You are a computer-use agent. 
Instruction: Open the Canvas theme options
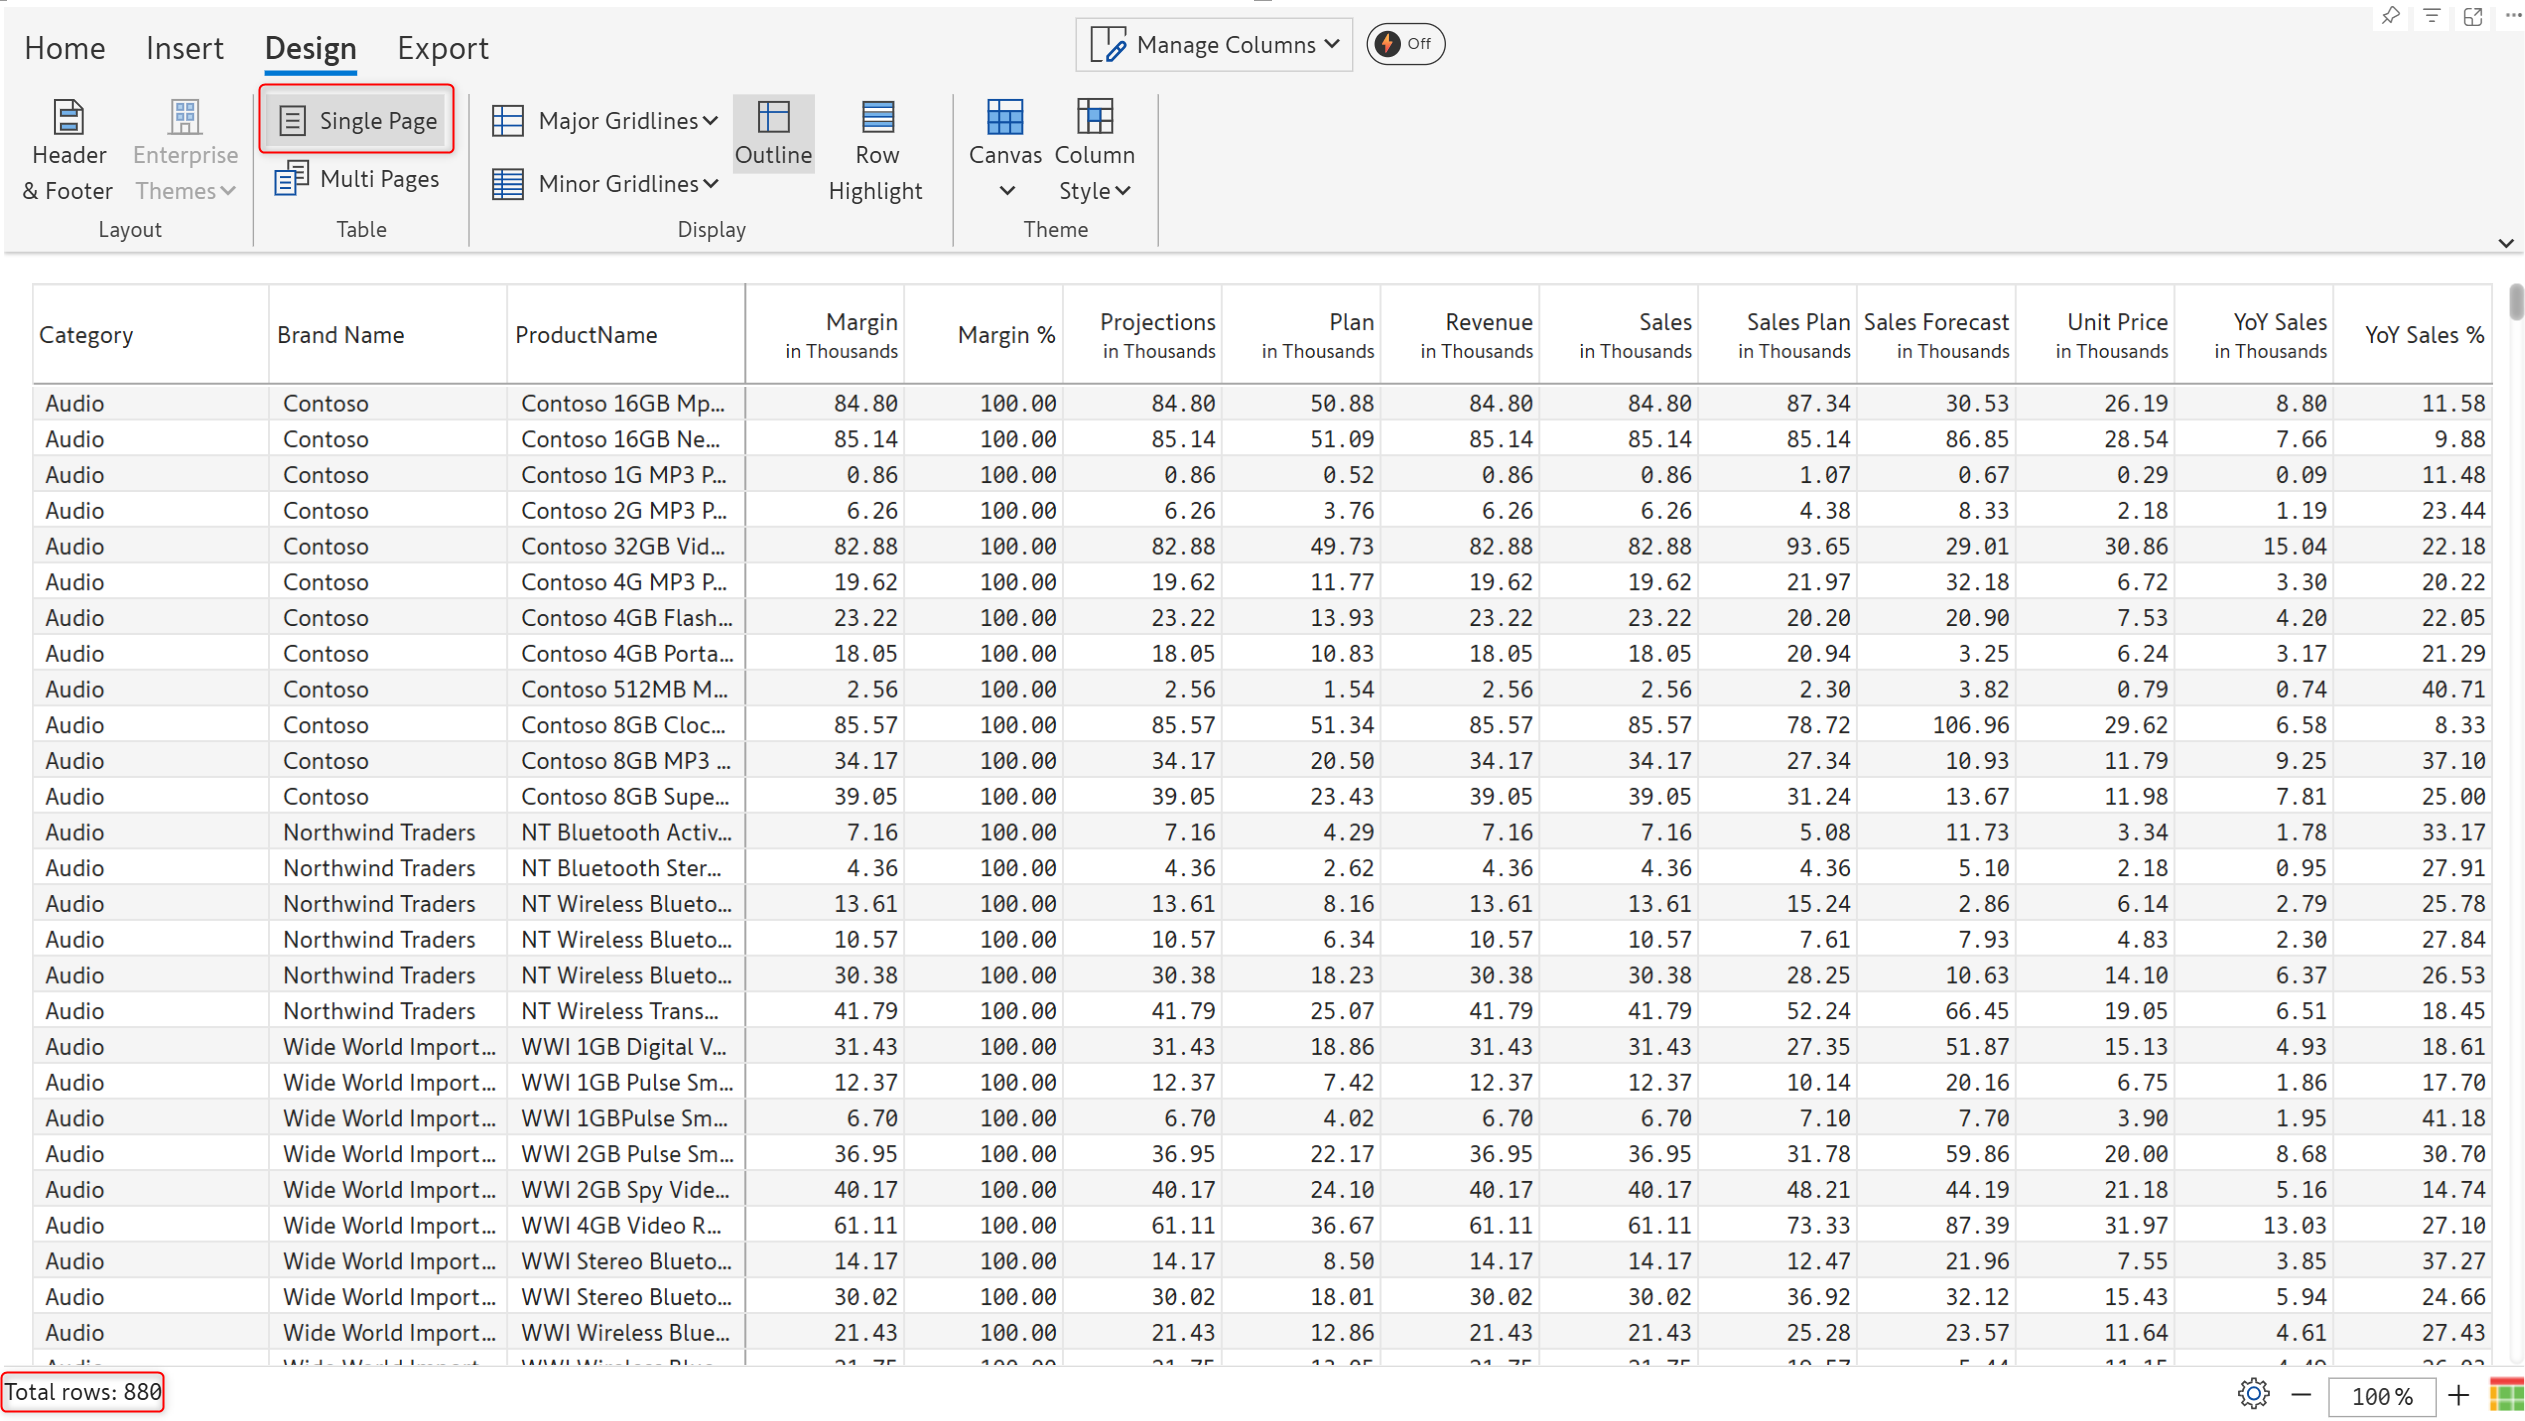pyautogui.click(x=1004, y=150)
